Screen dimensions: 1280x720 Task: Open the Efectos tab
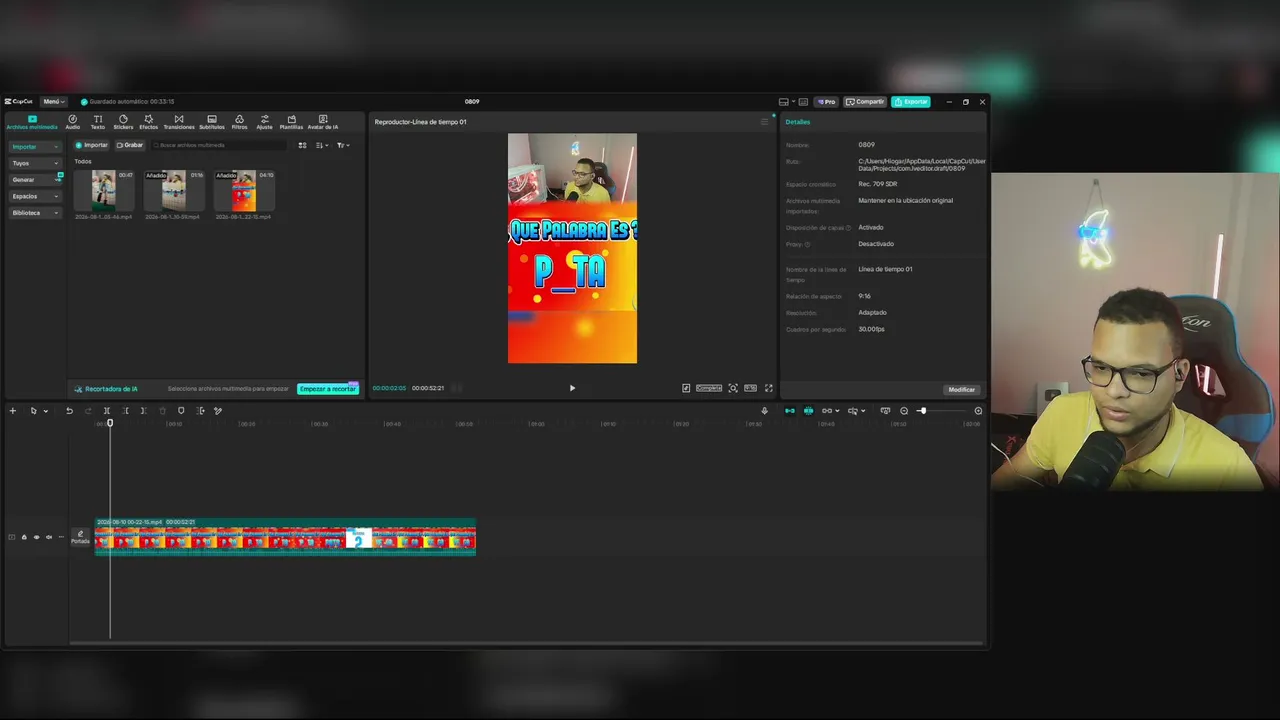pyautogui.click(x=148, y=122)
